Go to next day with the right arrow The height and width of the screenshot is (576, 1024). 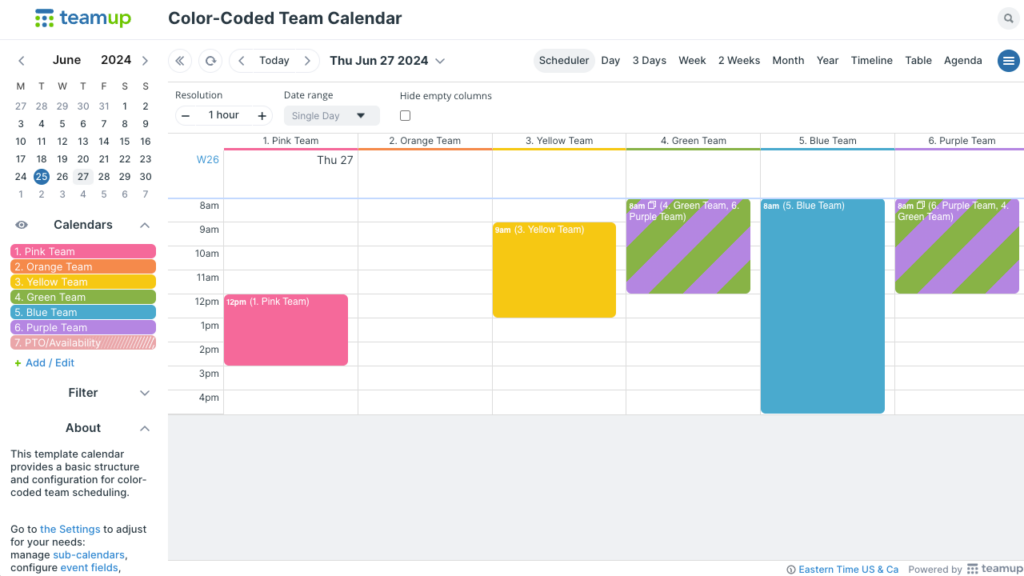[x=307, y=60]
